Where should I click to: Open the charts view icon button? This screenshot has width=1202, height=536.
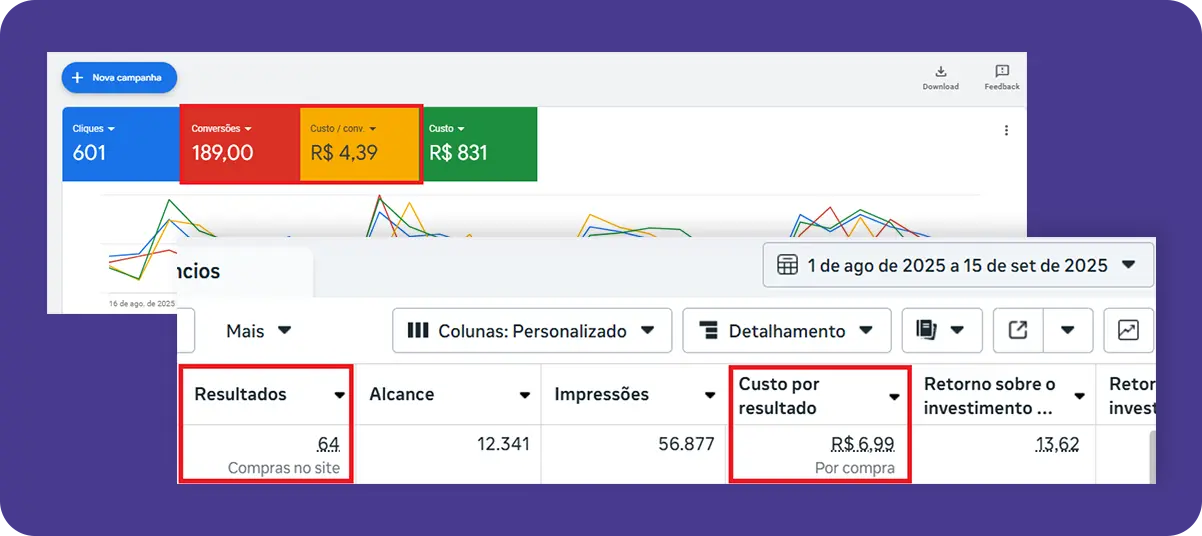(1128, 331)
